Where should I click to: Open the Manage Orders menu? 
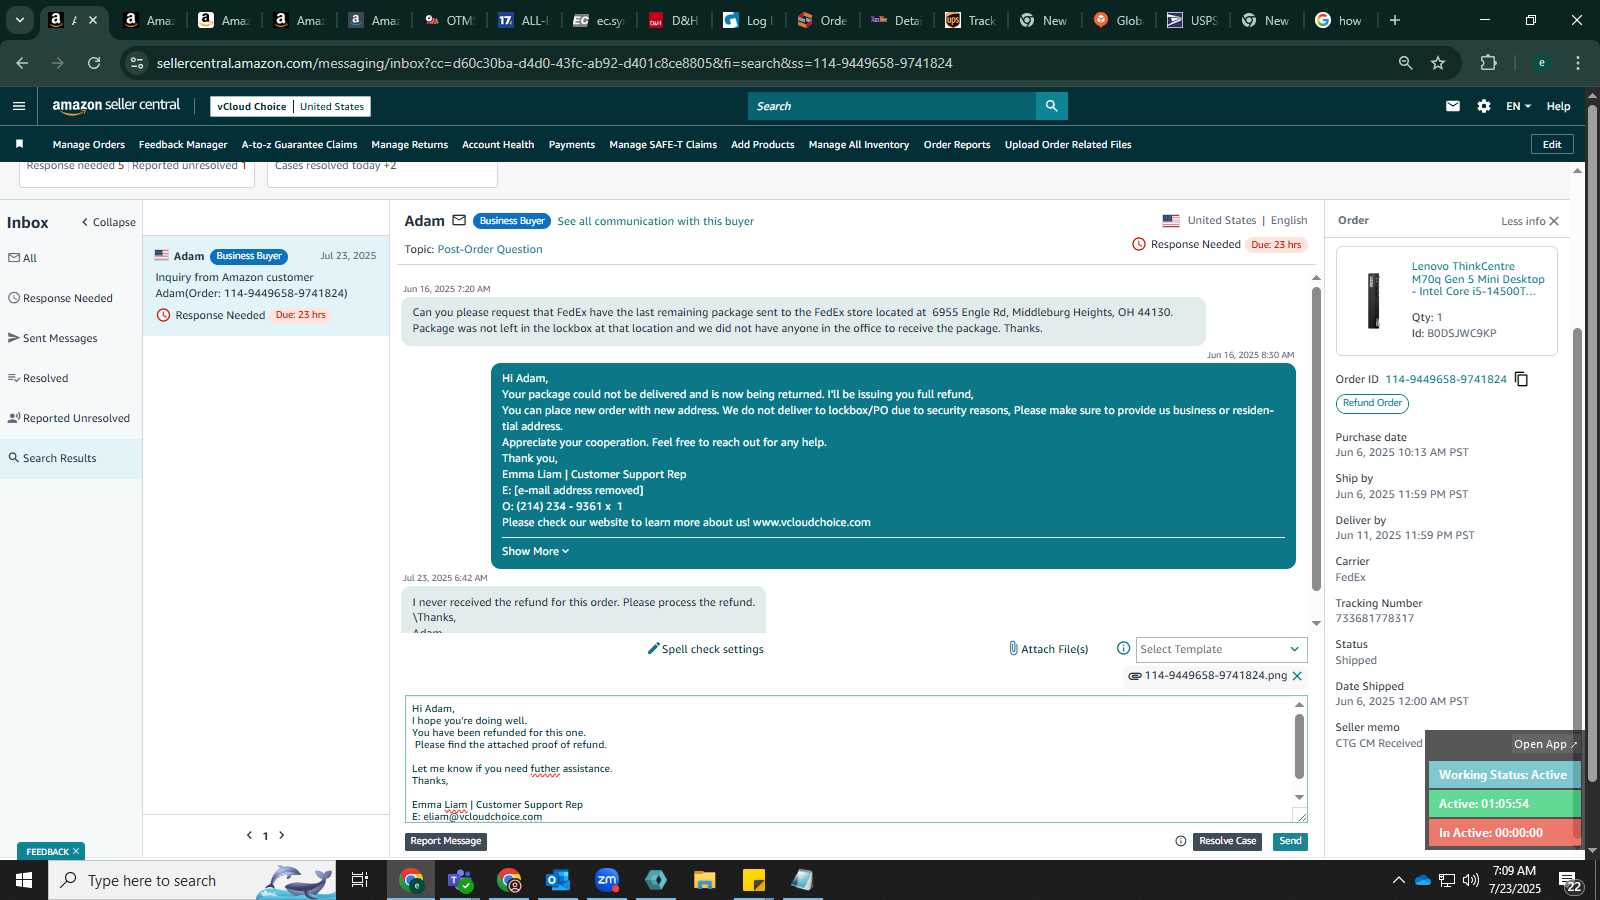[x=89, y=144]
